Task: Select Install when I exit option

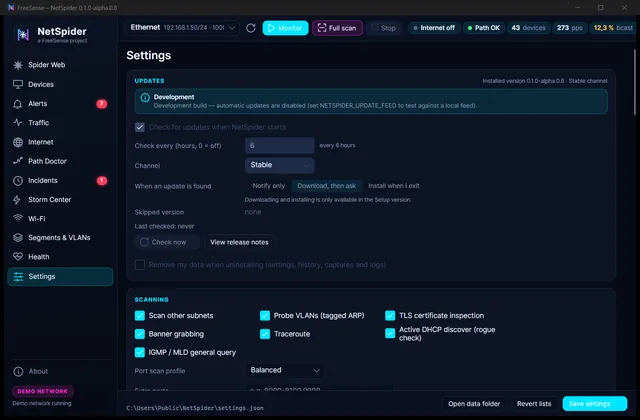Action: click(x=393, y=186)
